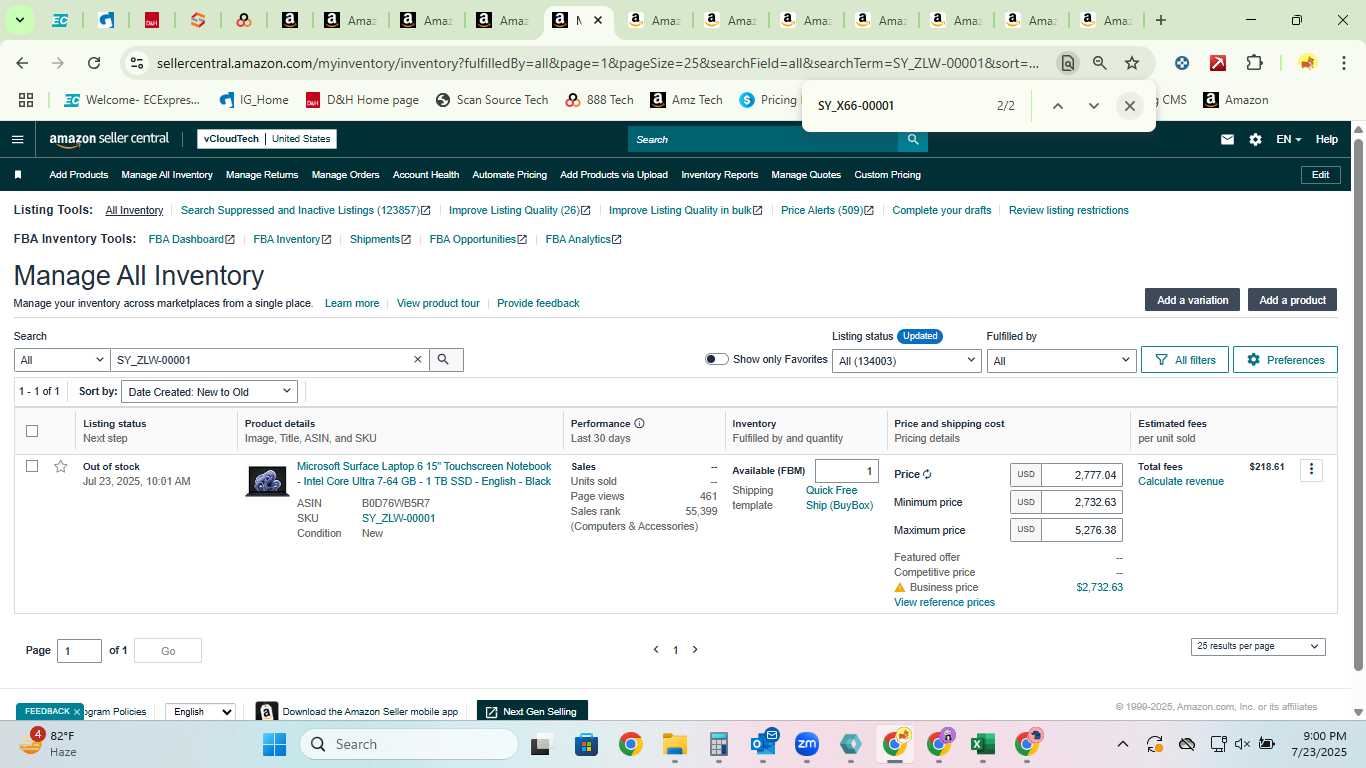Go to previous results page arrow
This screenshot has height=768, width=1366.
(x=656, y=650)
